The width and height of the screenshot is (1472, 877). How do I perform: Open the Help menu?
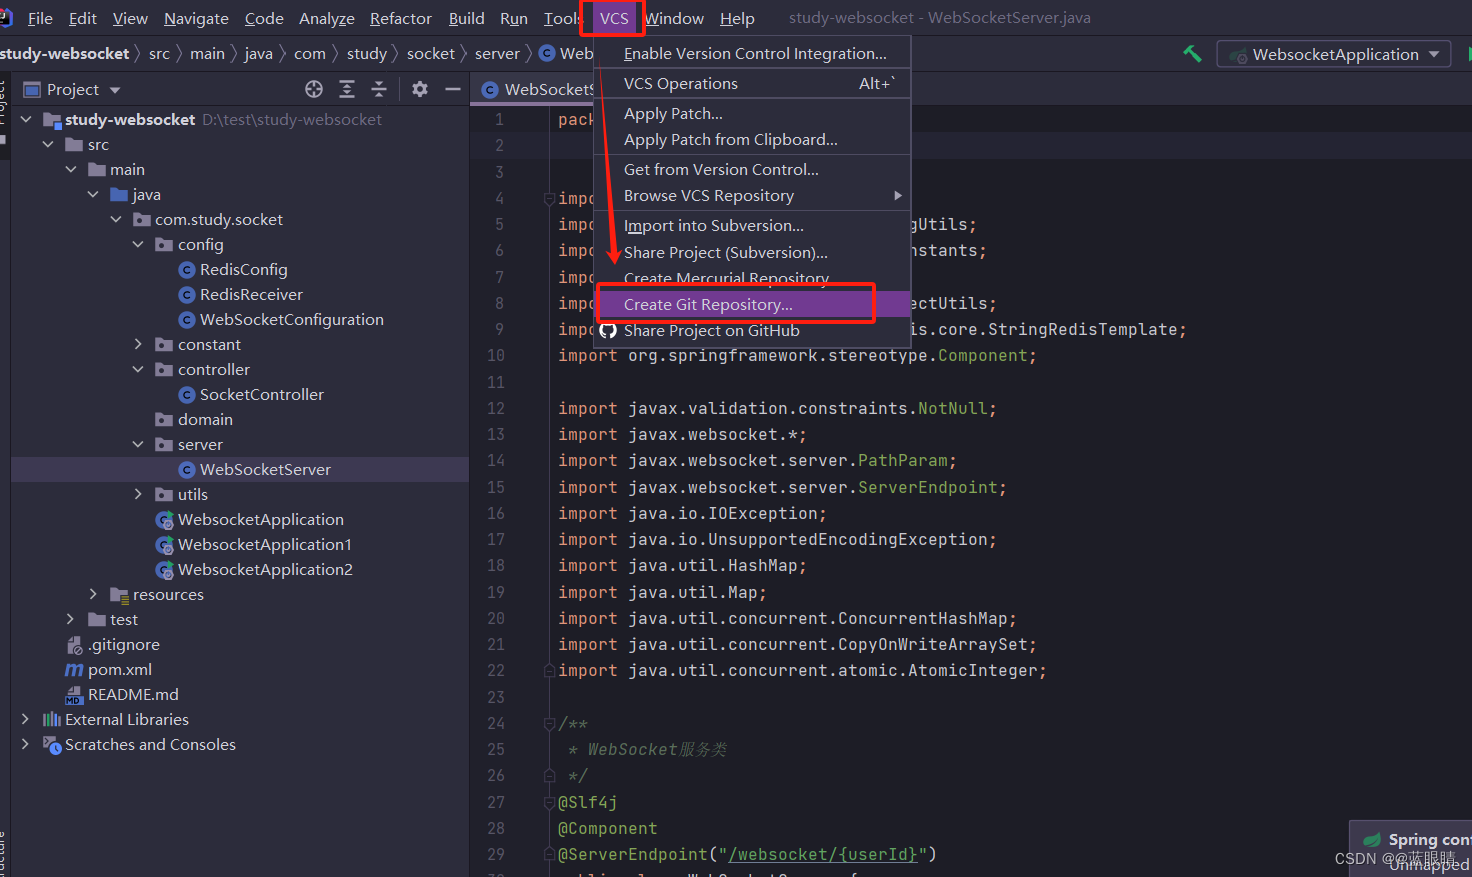point(737,18)
